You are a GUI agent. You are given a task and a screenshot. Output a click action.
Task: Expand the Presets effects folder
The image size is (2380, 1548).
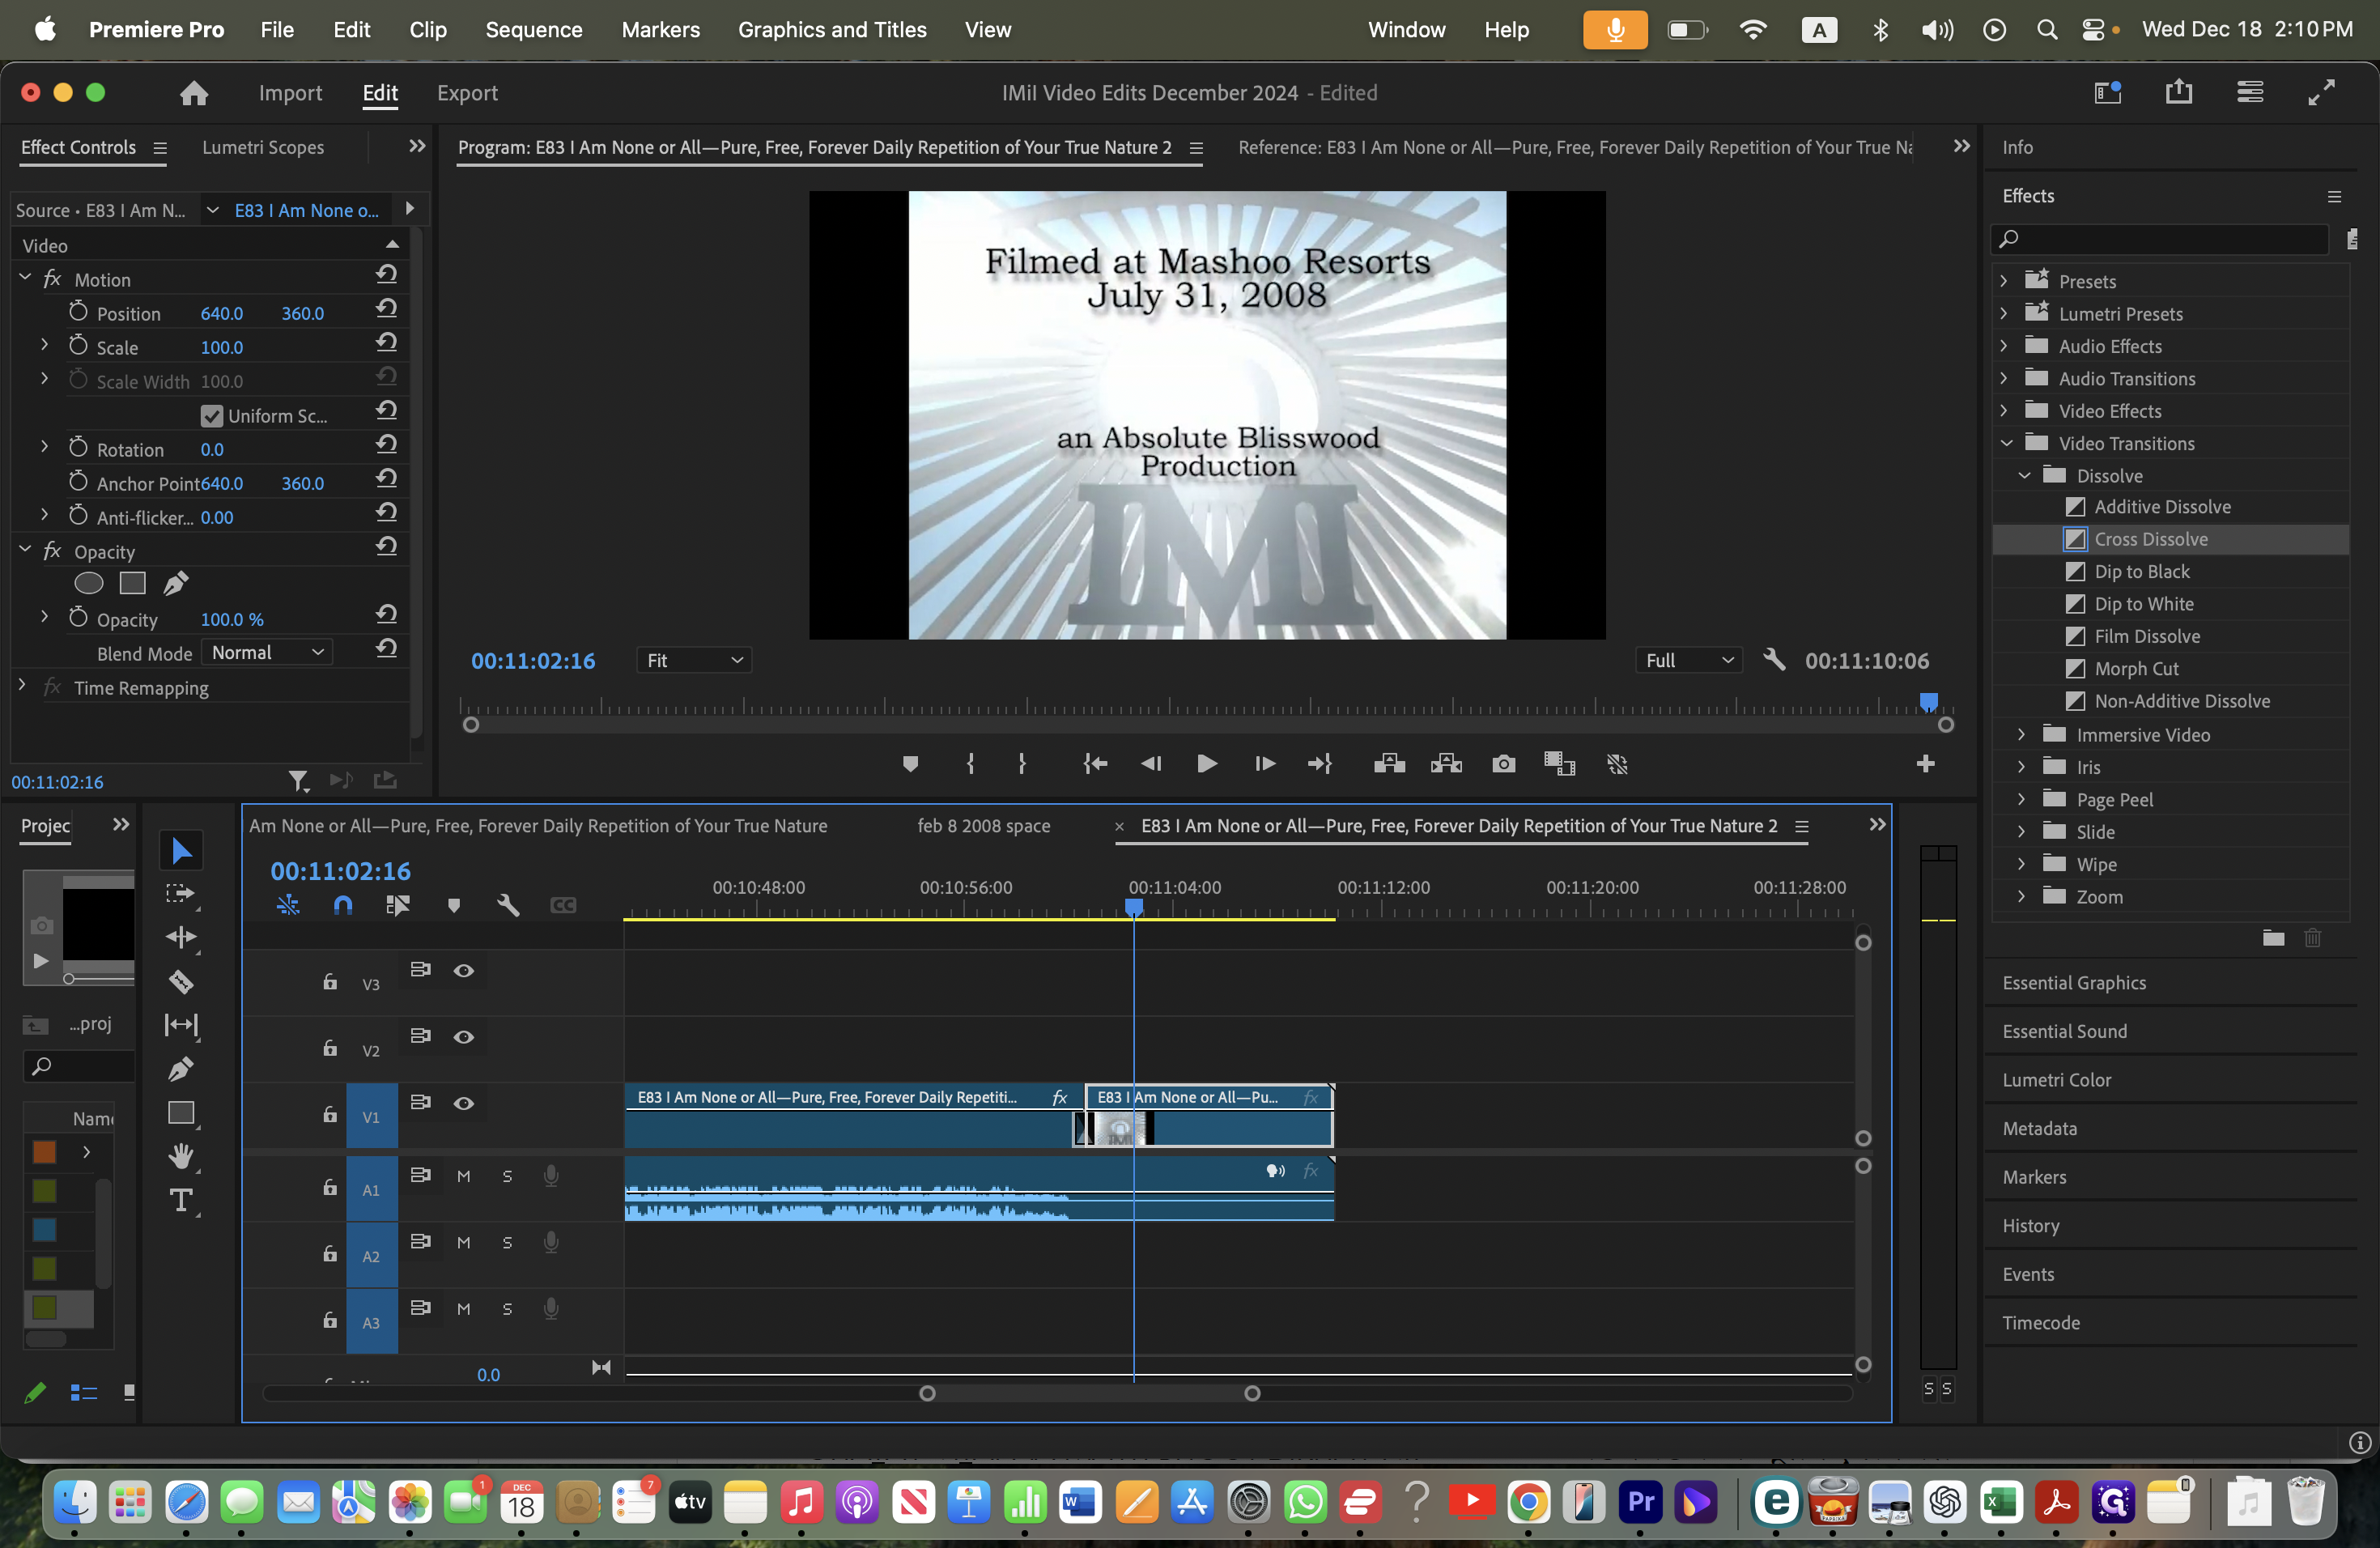2003,281
